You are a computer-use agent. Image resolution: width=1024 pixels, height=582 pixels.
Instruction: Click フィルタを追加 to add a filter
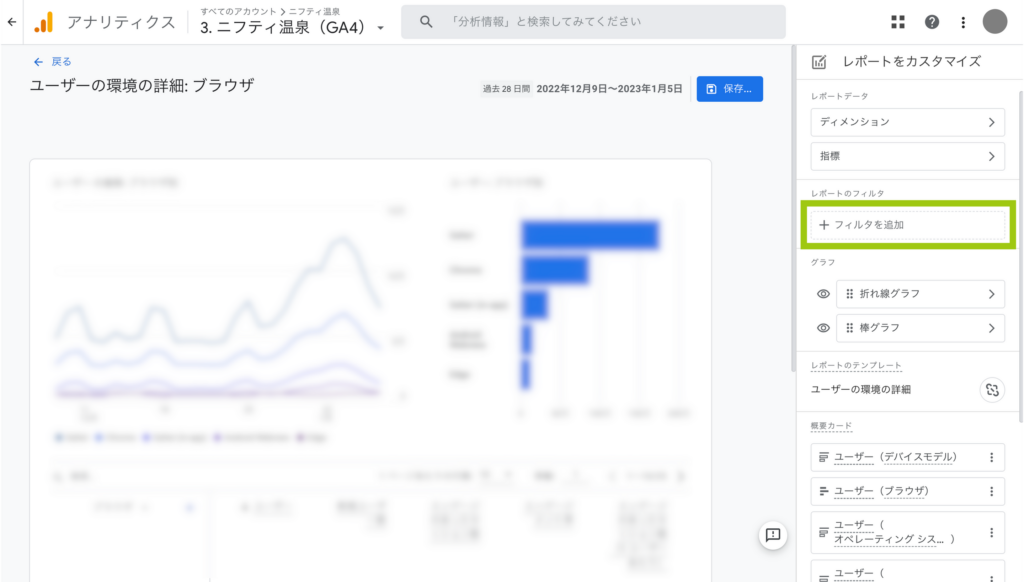click(x=908, y=225)
